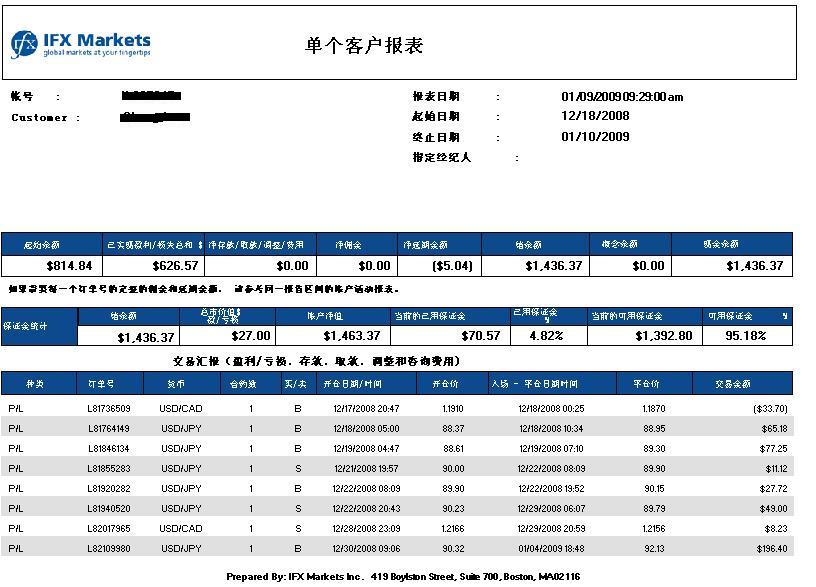Click used margin percentage 4.82%
816x587 pixels.
point(546,336)
